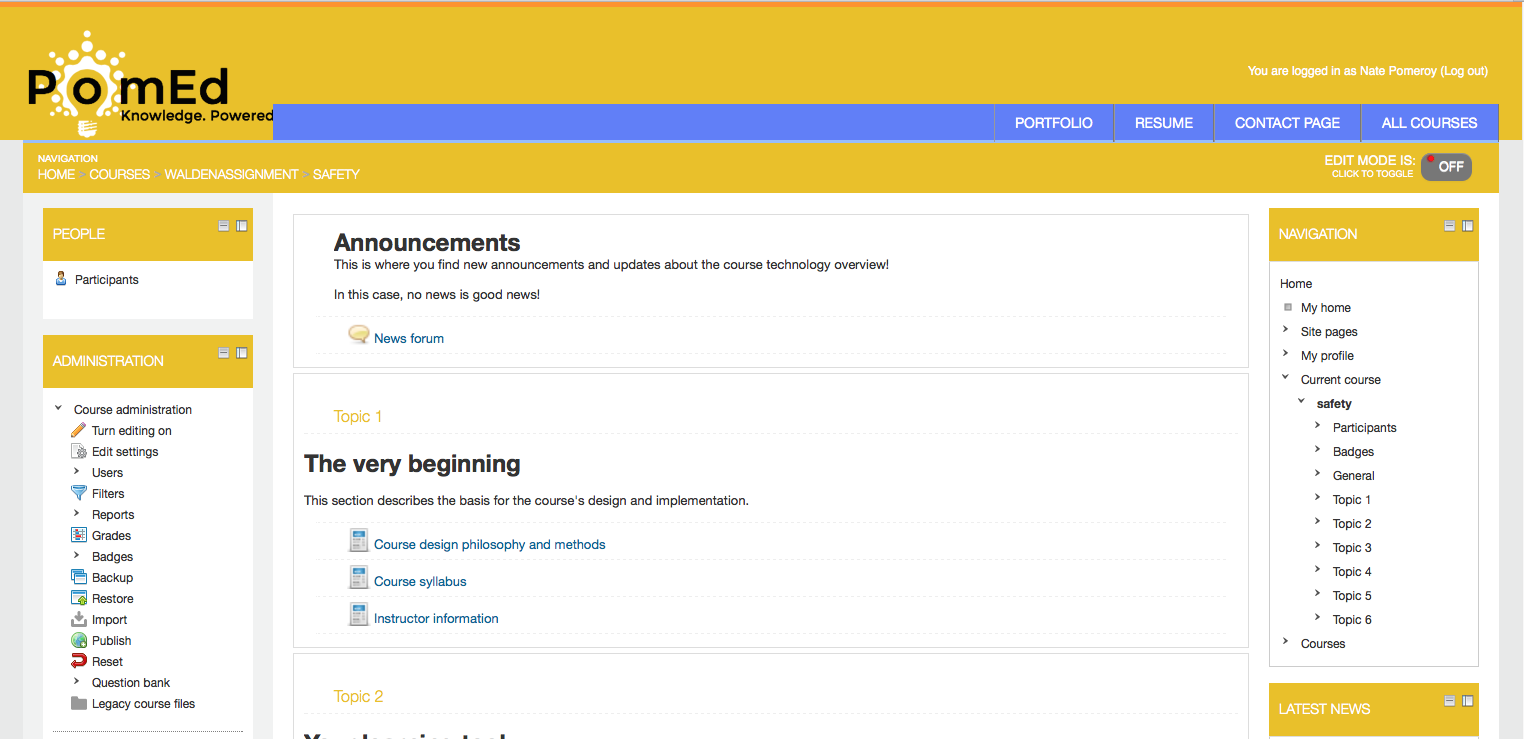Open the PORTFOLIO menu tab
Viewport: 1524px width, 739px height.
pyautogui.click(x=1053, y=123)
